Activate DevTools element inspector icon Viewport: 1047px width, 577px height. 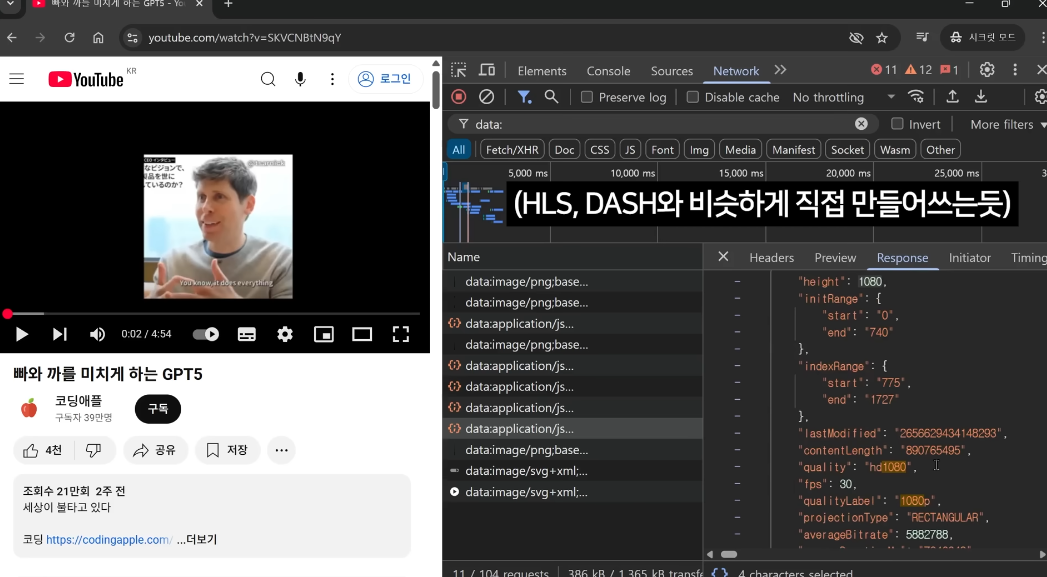tap(459, 70)
